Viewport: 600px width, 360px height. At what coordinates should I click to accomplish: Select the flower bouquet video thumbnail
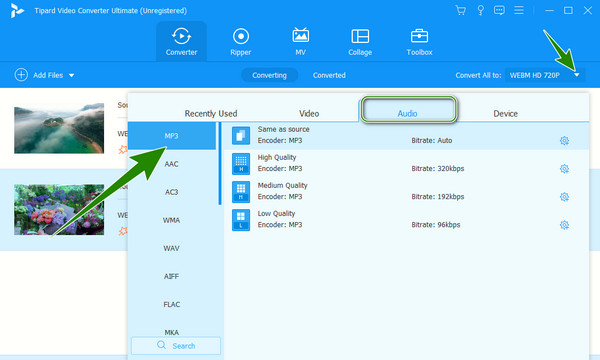(x=59, y=210)
